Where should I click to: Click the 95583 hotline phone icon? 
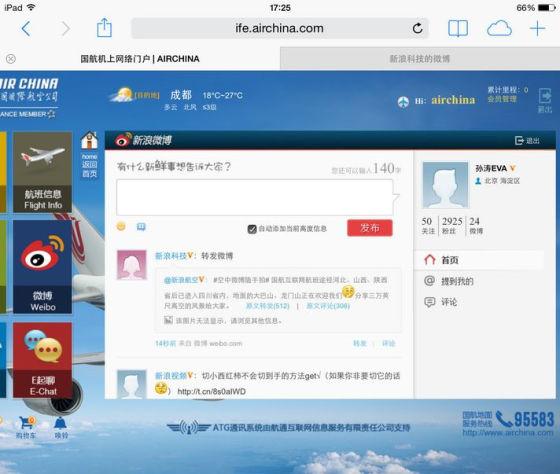pyautogui.click(x=504, y=419)
